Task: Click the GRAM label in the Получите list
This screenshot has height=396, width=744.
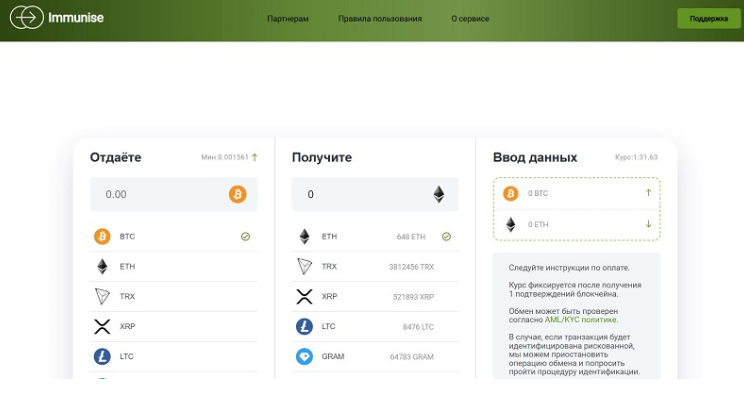Action: click(333, 356)
